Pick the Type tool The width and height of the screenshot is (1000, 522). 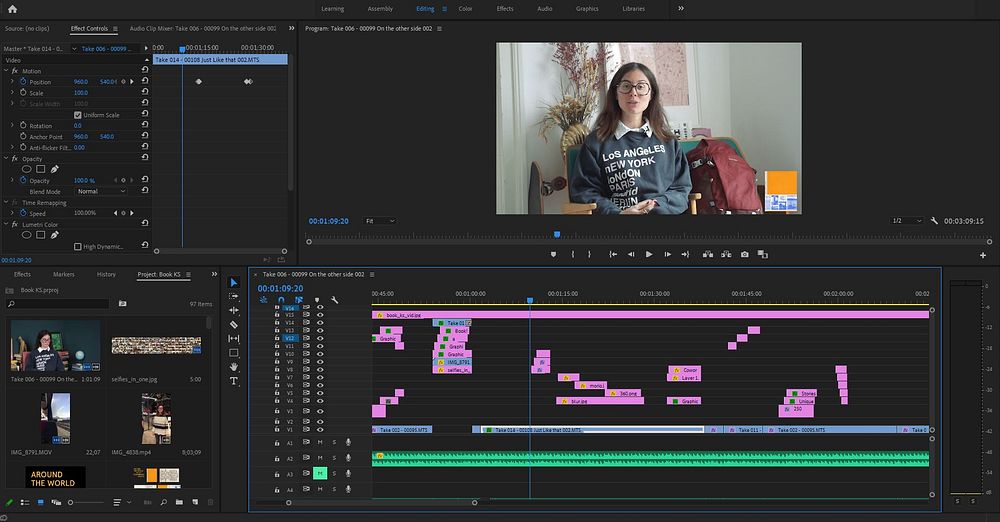click(234, 381)
